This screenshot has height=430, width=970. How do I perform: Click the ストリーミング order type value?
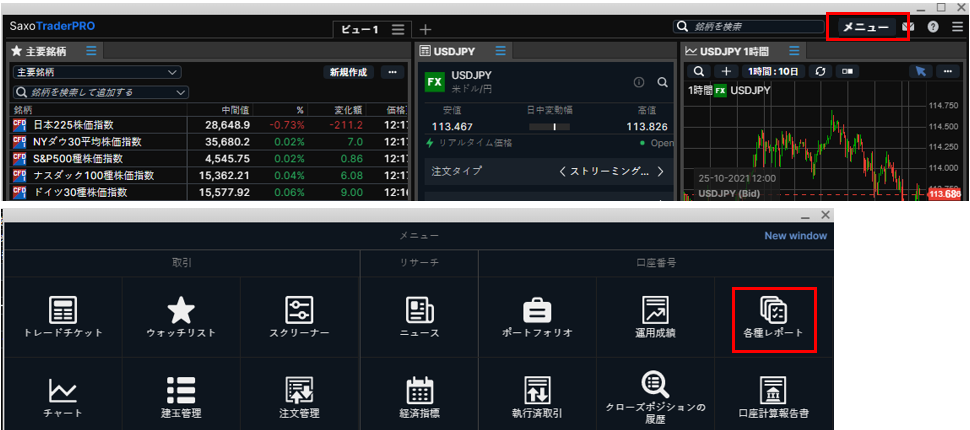point(611,171)
